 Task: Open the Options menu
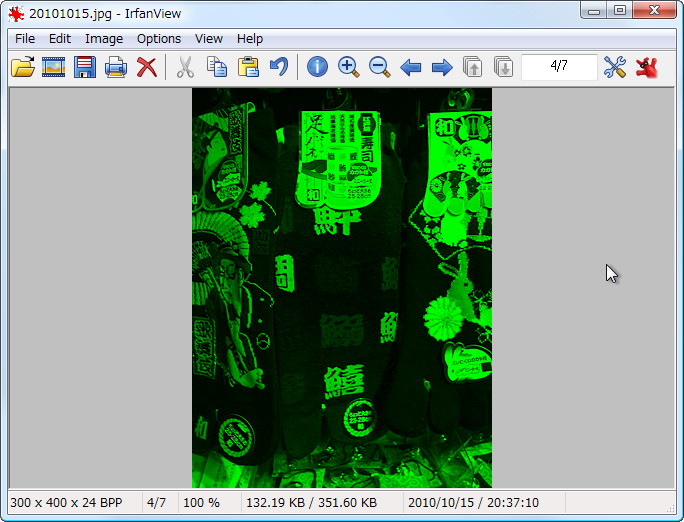159,39
